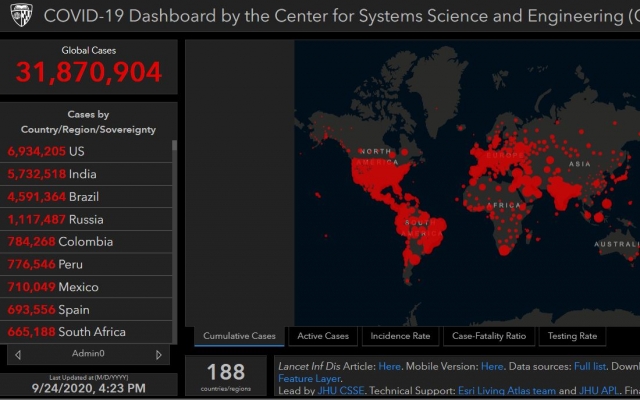This screenshot has width=640, height=400.
Task: Select the Colombia row in cases list
Action: pyautogui.click(x=86, y=242)
